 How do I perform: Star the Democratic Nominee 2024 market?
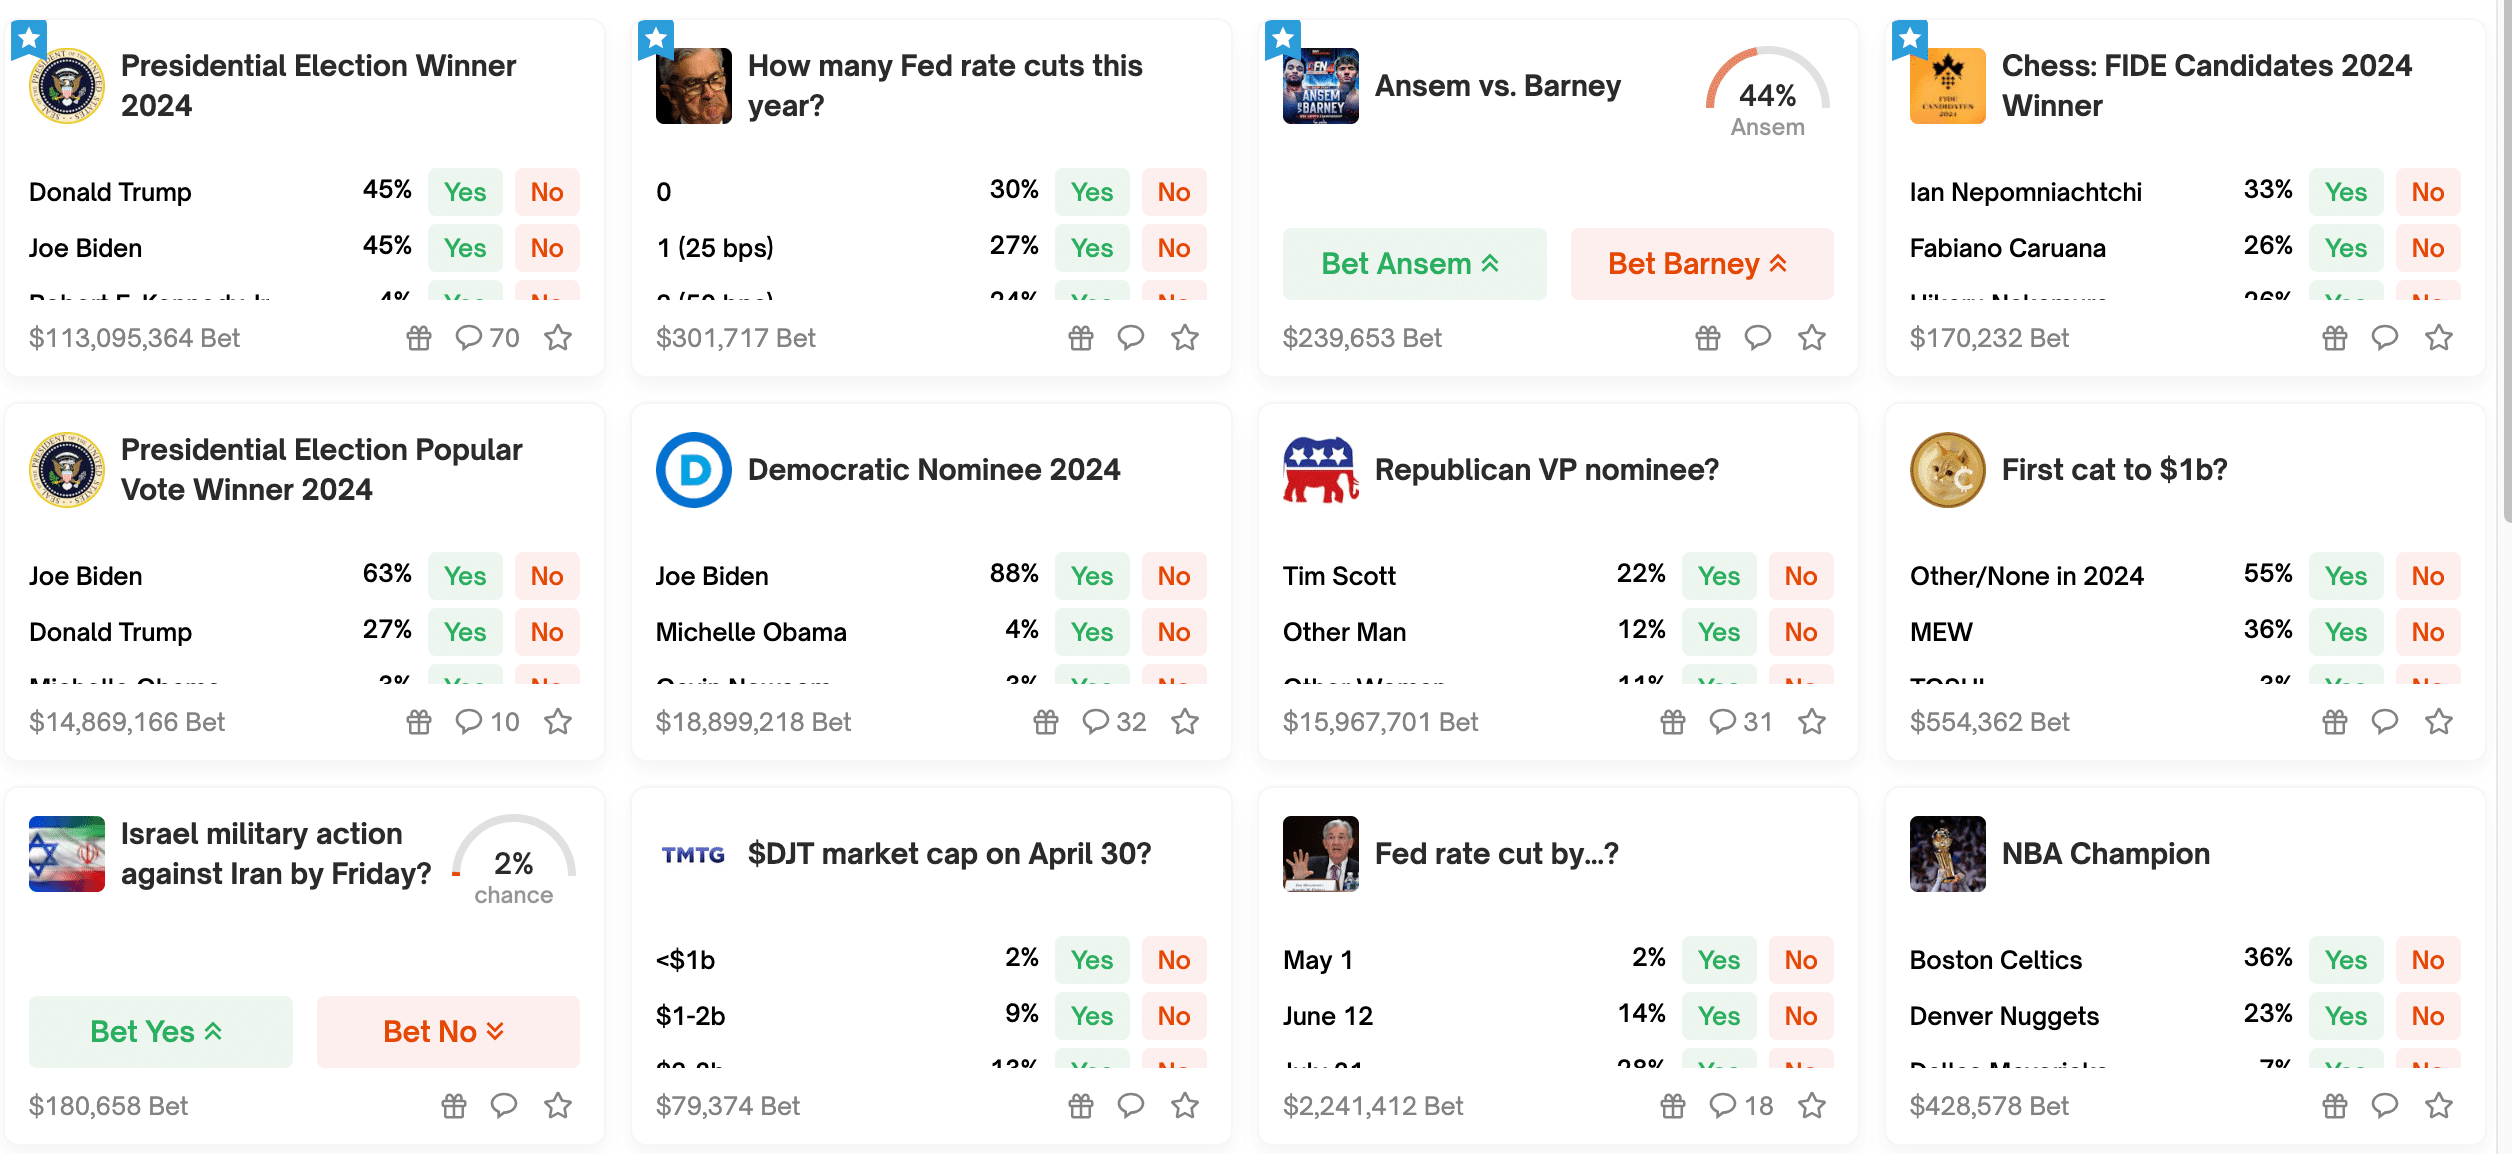1185,722
